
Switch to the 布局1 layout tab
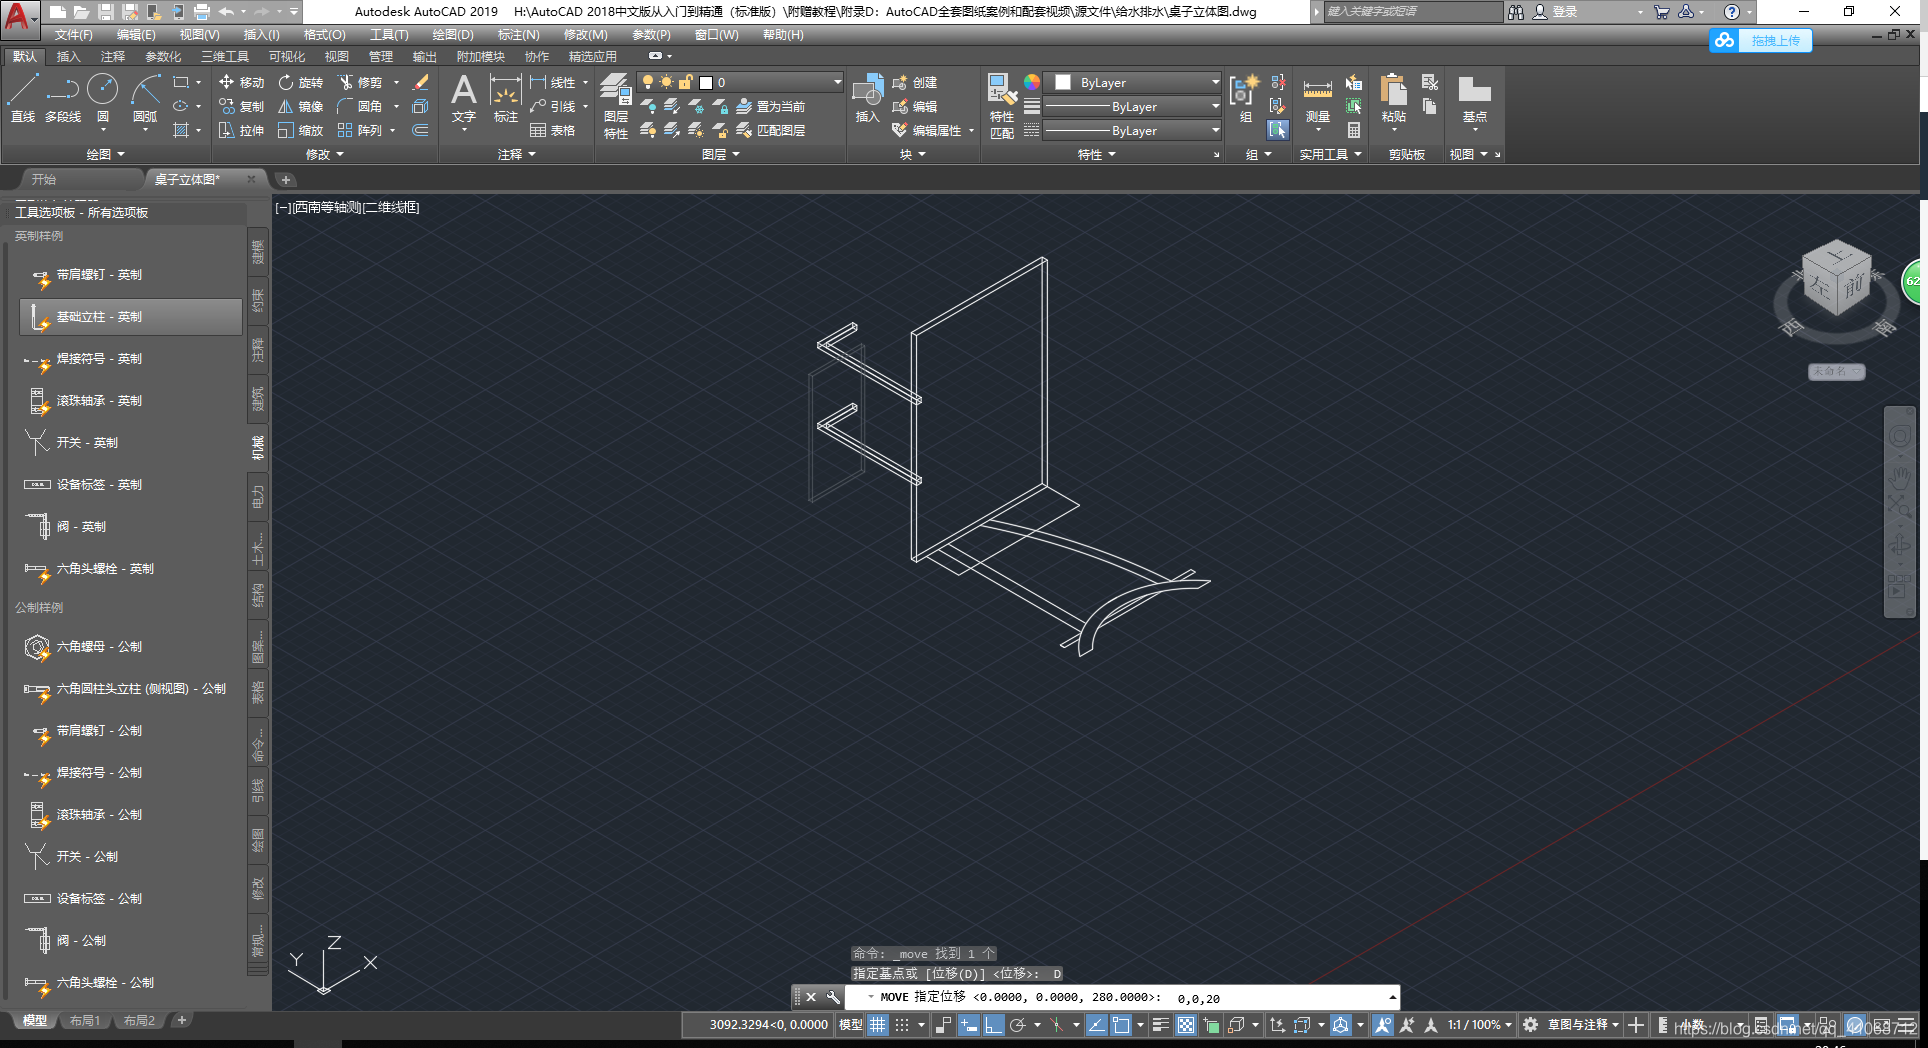pos(85,1021)
